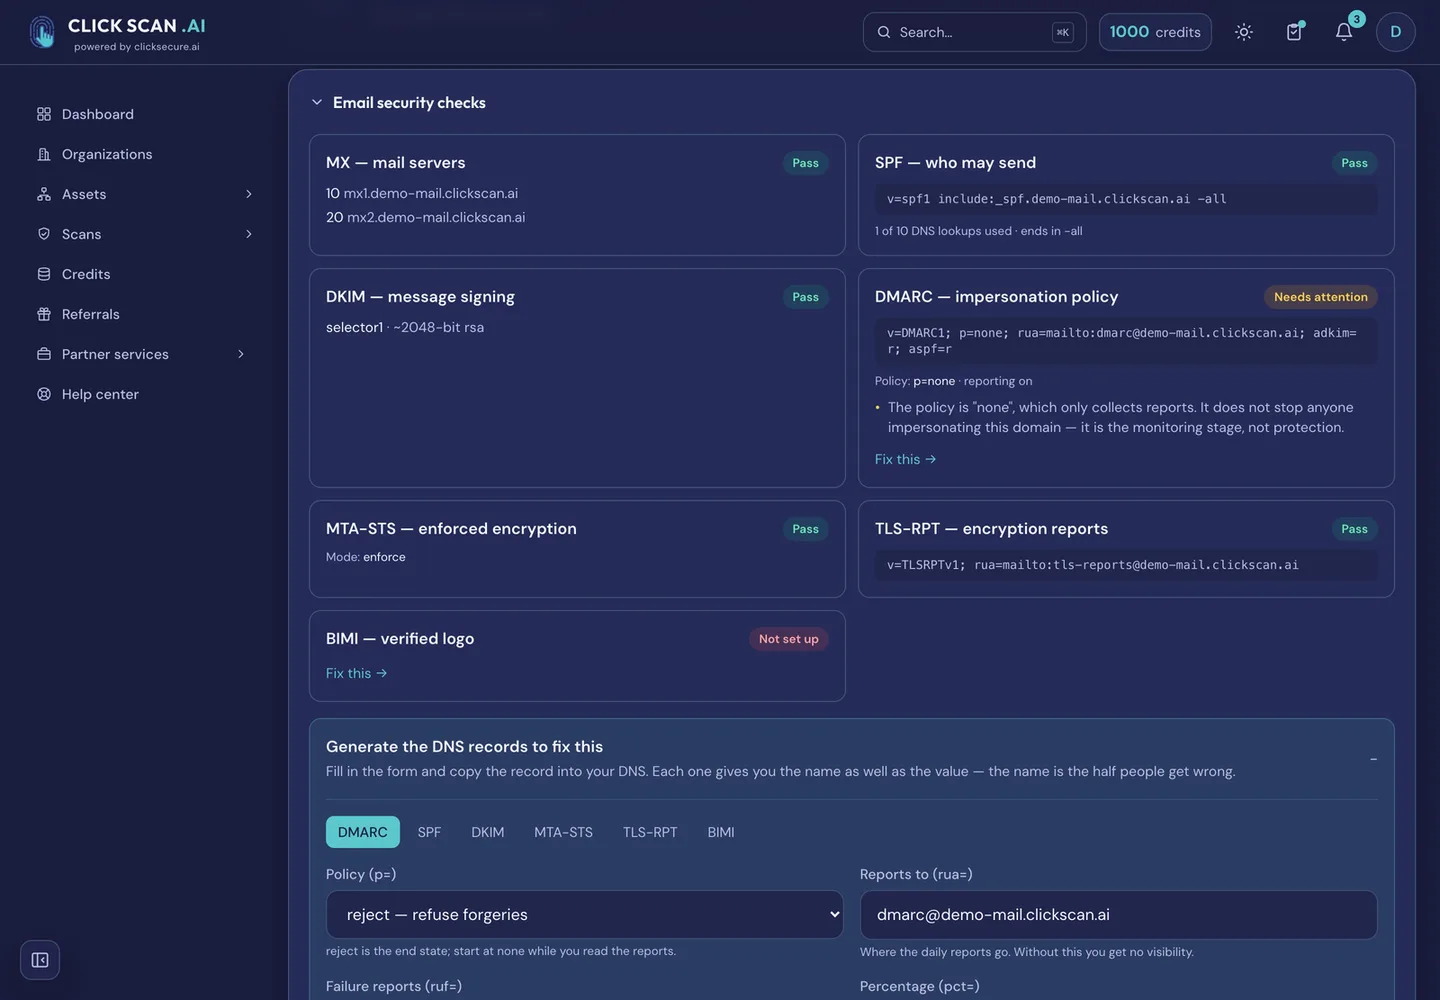1440x1000 pixels.
Task: Click the Partner services briefcase icon
Action: (44, 354)
